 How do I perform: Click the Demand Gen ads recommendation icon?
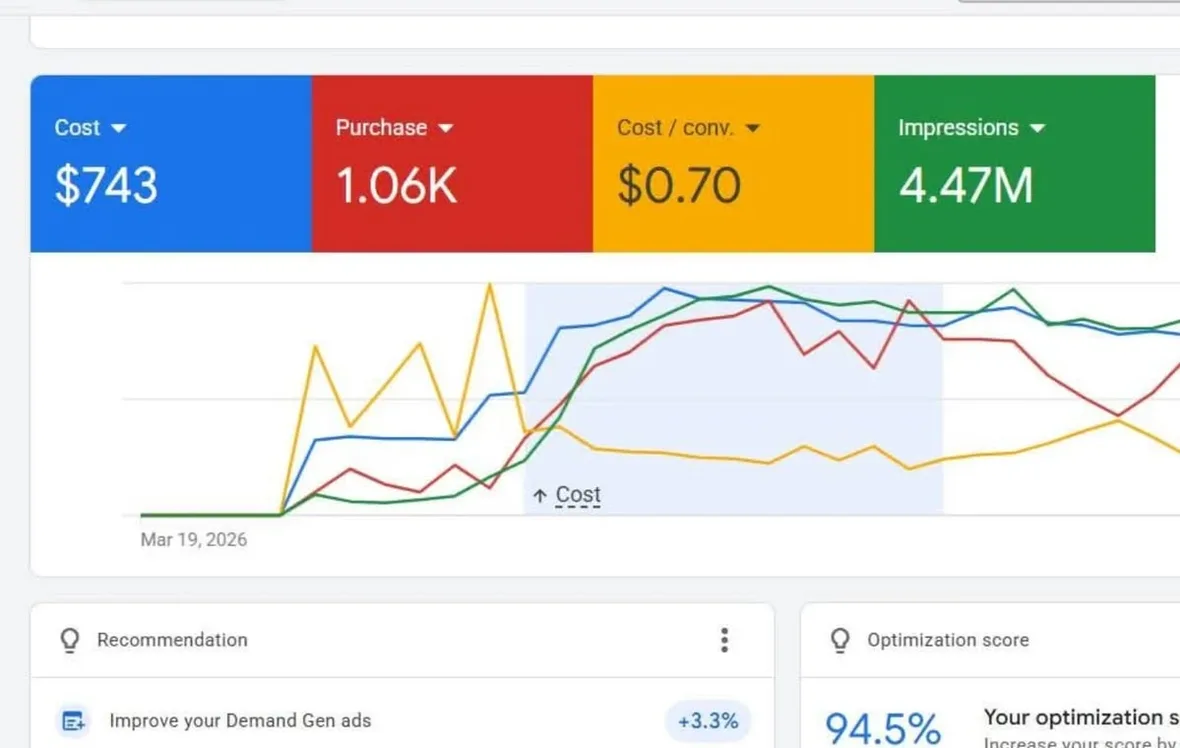(x=73, y=721)
